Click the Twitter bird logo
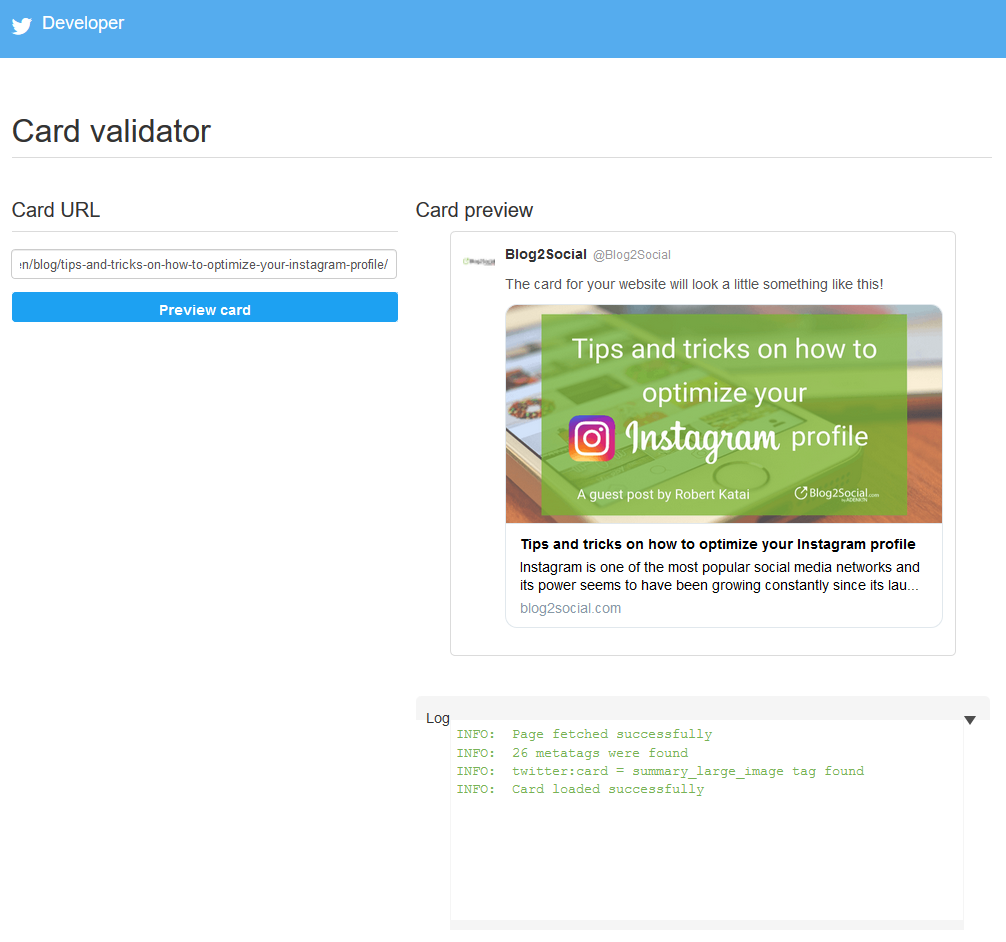Image resolution: width=1006 pixels, height=942 pixels. [x=22, y=26]
